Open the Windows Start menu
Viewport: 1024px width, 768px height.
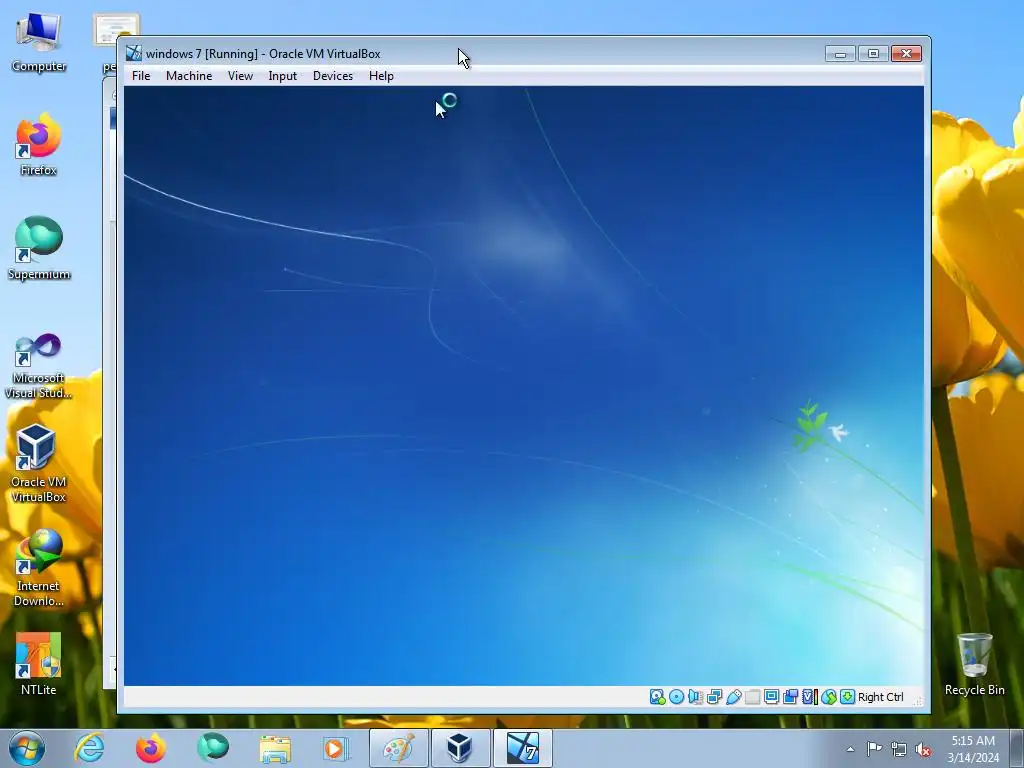pos(27,748)
